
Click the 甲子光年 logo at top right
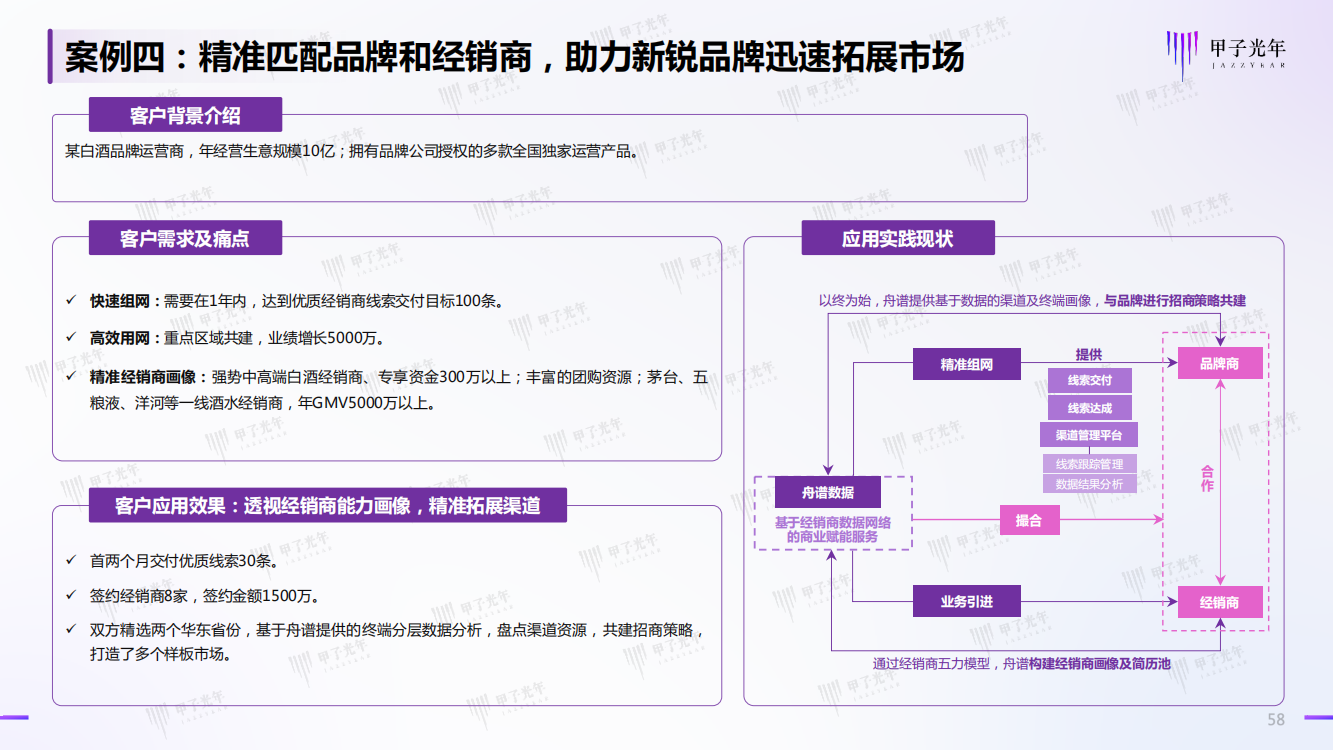pyautogui.click(x=1225, y=53)
